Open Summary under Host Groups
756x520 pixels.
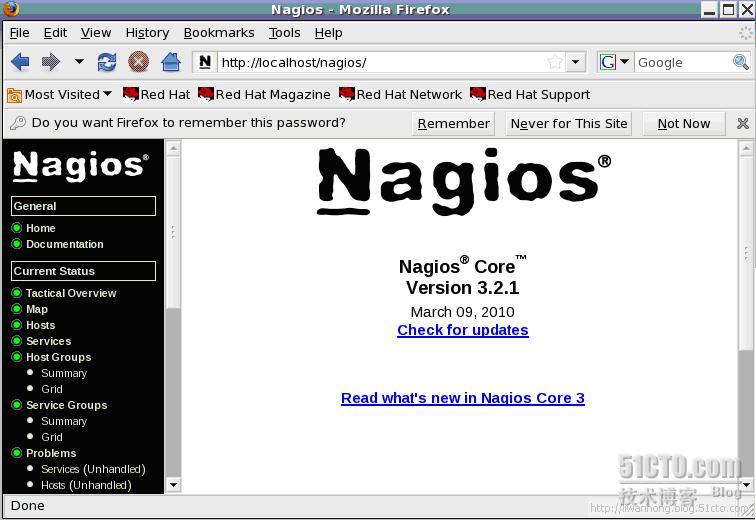click(x=64, y=373)
